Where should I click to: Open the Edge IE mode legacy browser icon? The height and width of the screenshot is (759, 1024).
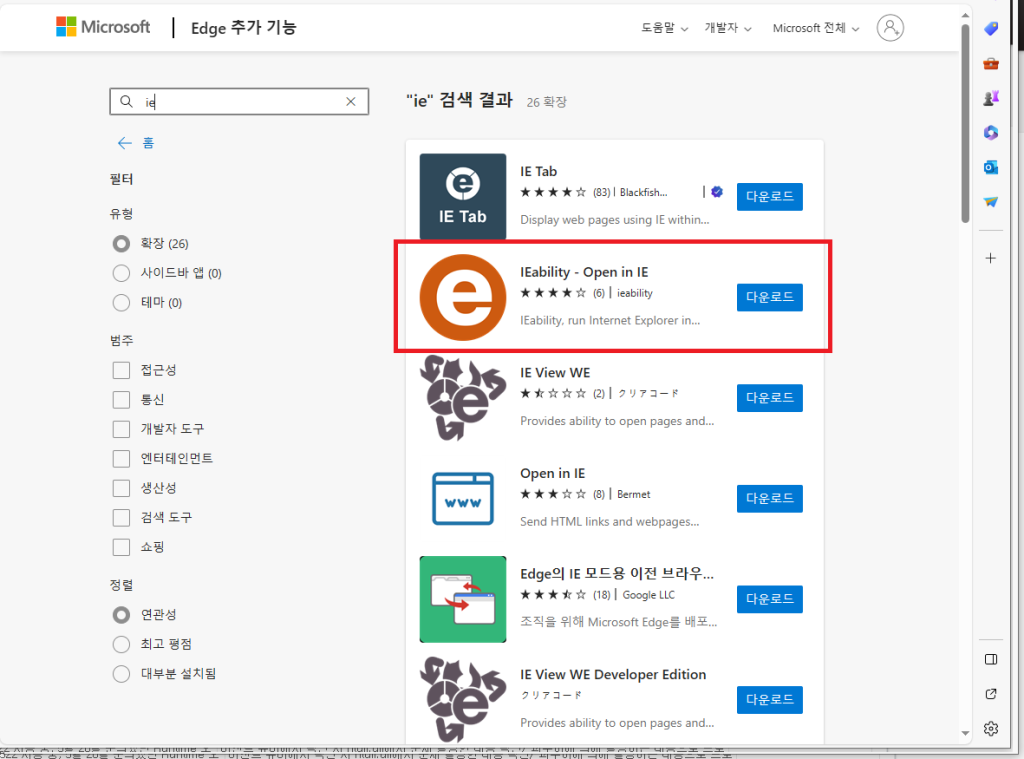(x=462, y=599)
